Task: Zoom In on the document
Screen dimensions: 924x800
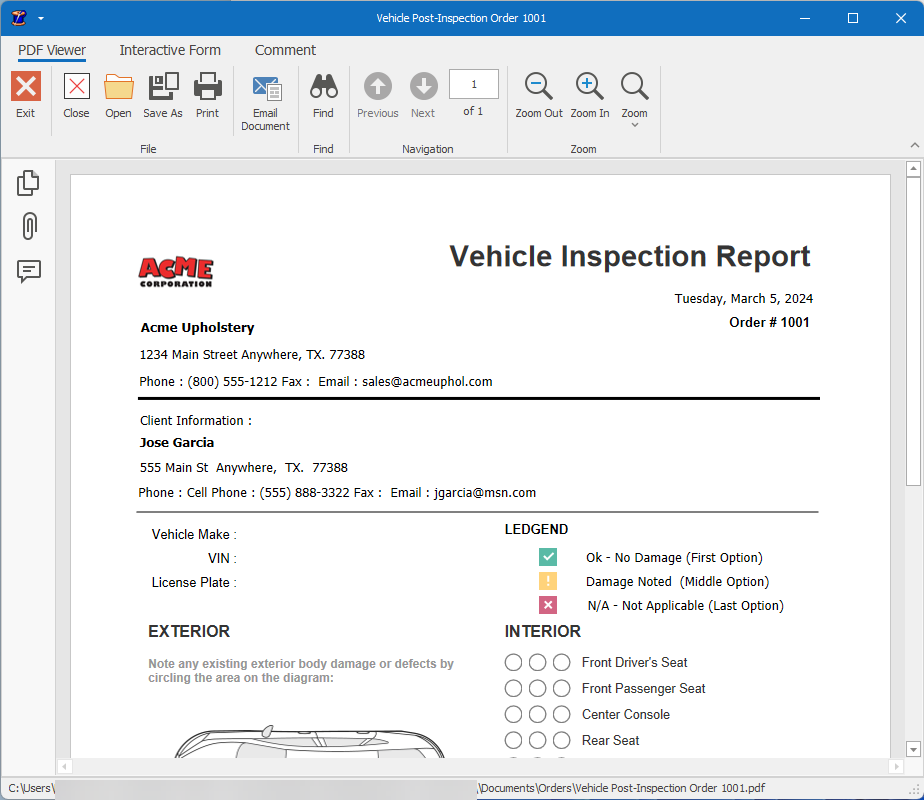Action: click(589, 96)
